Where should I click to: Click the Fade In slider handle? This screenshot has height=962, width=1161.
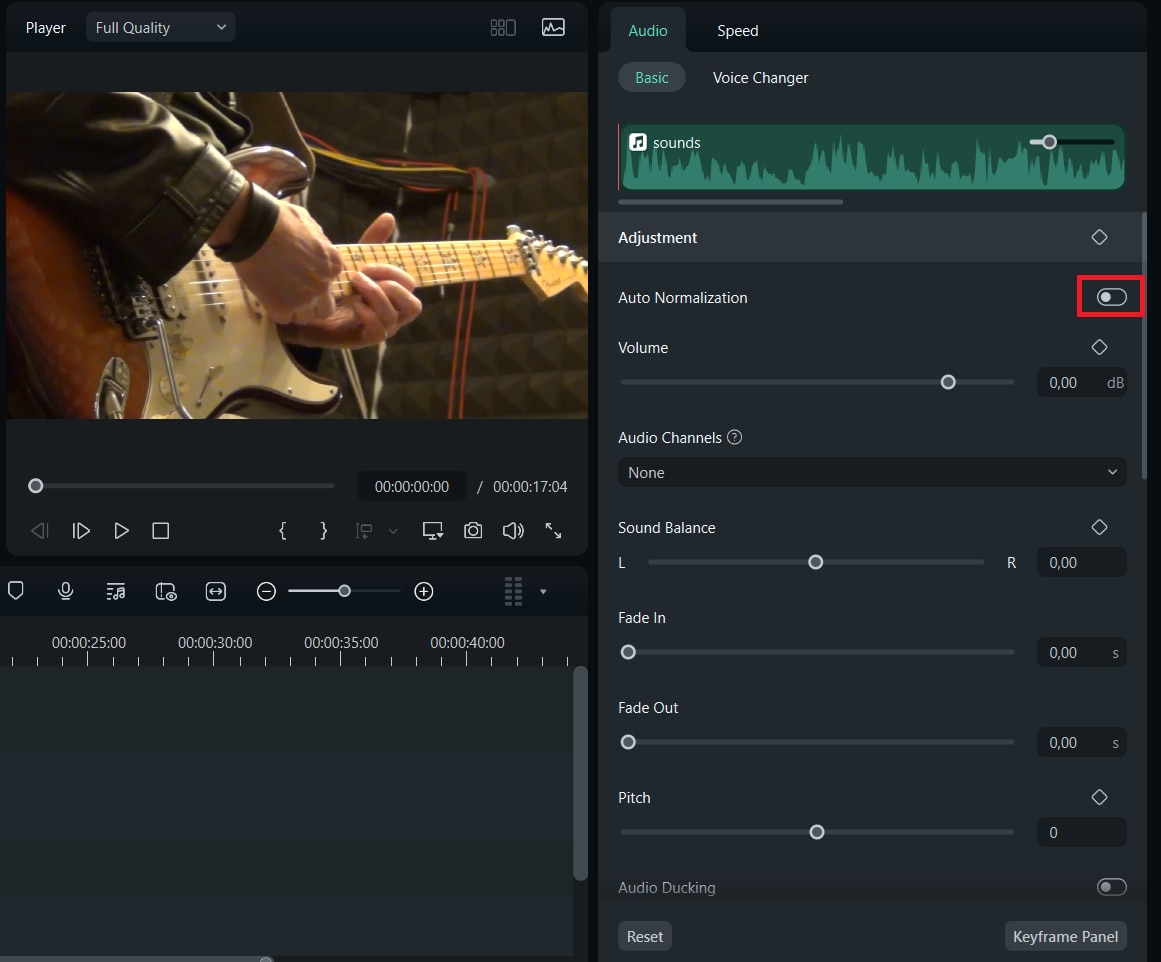point(628,652)
